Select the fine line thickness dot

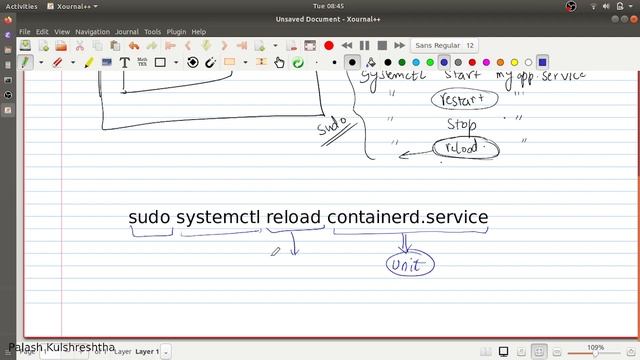pos(317,62)
